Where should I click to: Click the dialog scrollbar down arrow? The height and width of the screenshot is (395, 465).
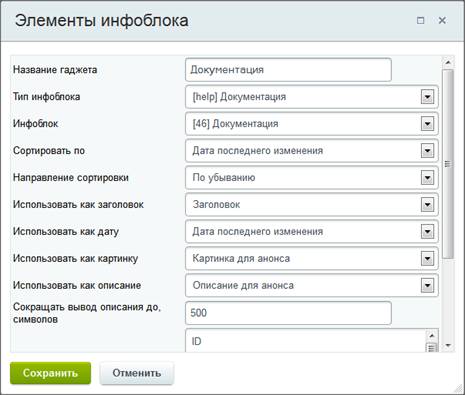pyautogui.click(x=448, y=345)
